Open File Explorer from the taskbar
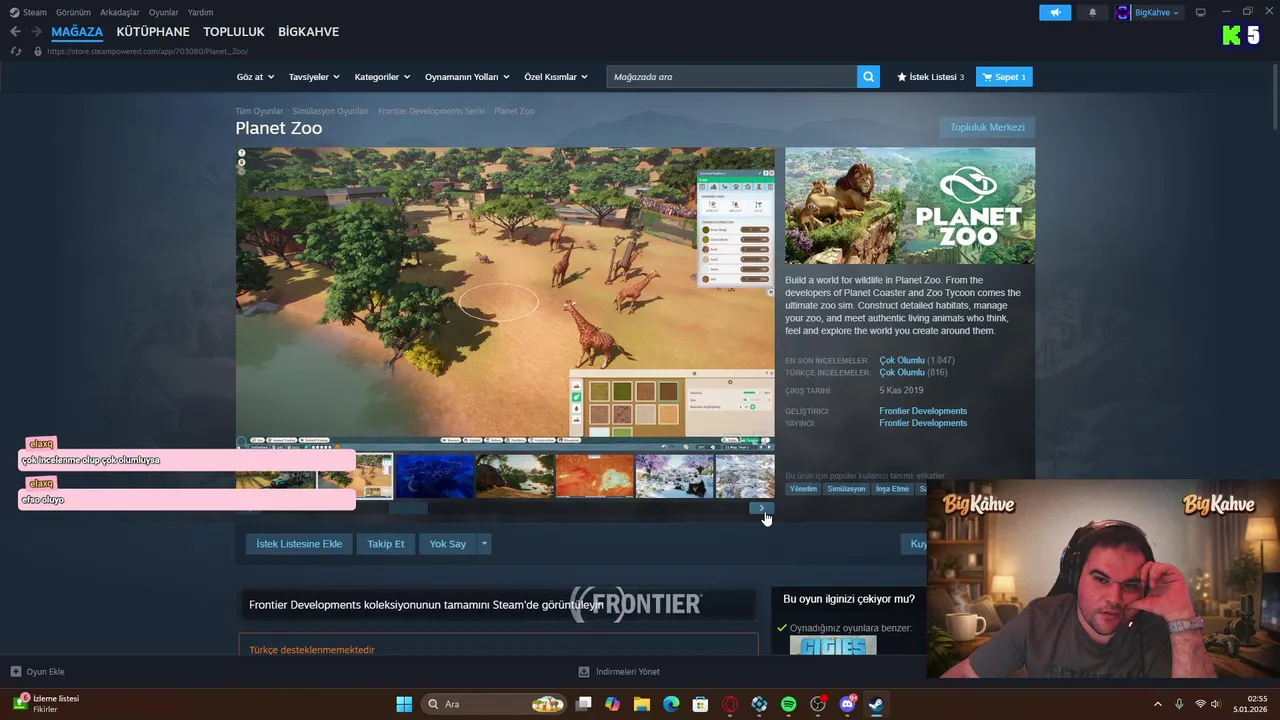 (642, 704)
